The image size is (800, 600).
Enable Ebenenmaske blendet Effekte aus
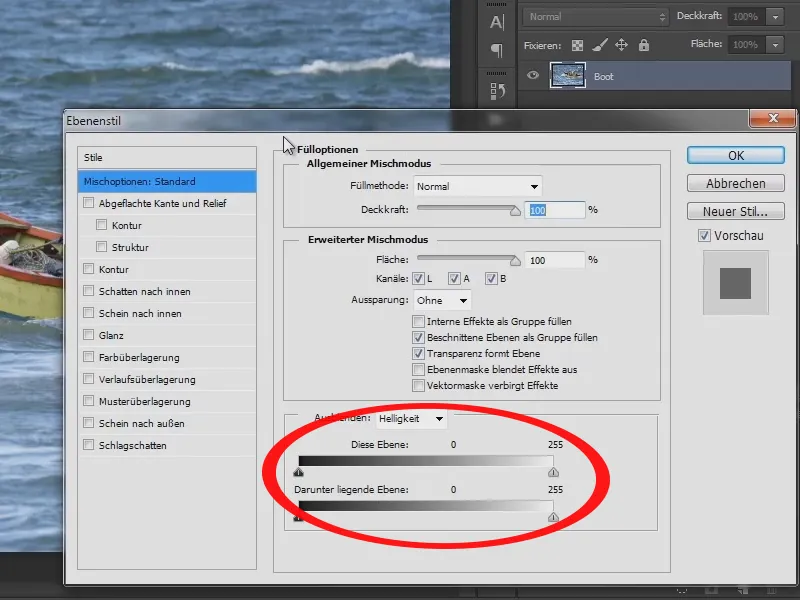418,369
